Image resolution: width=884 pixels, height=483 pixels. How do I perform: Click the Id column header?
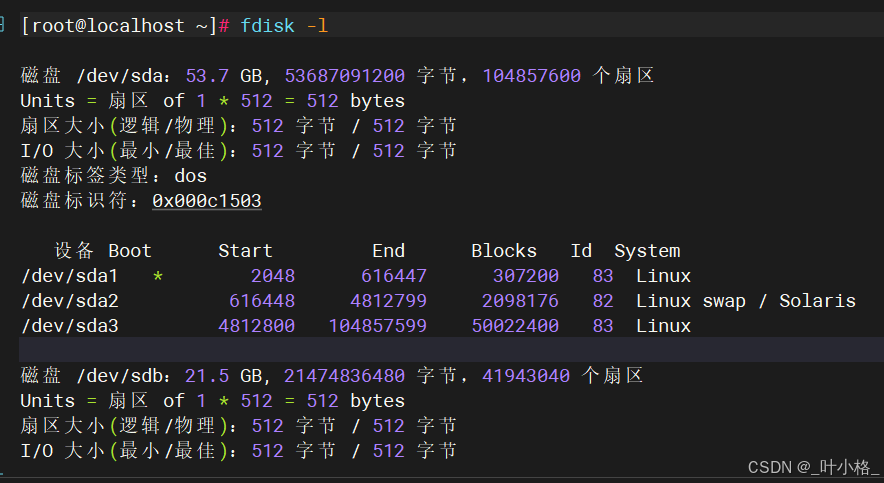point(581,251)
